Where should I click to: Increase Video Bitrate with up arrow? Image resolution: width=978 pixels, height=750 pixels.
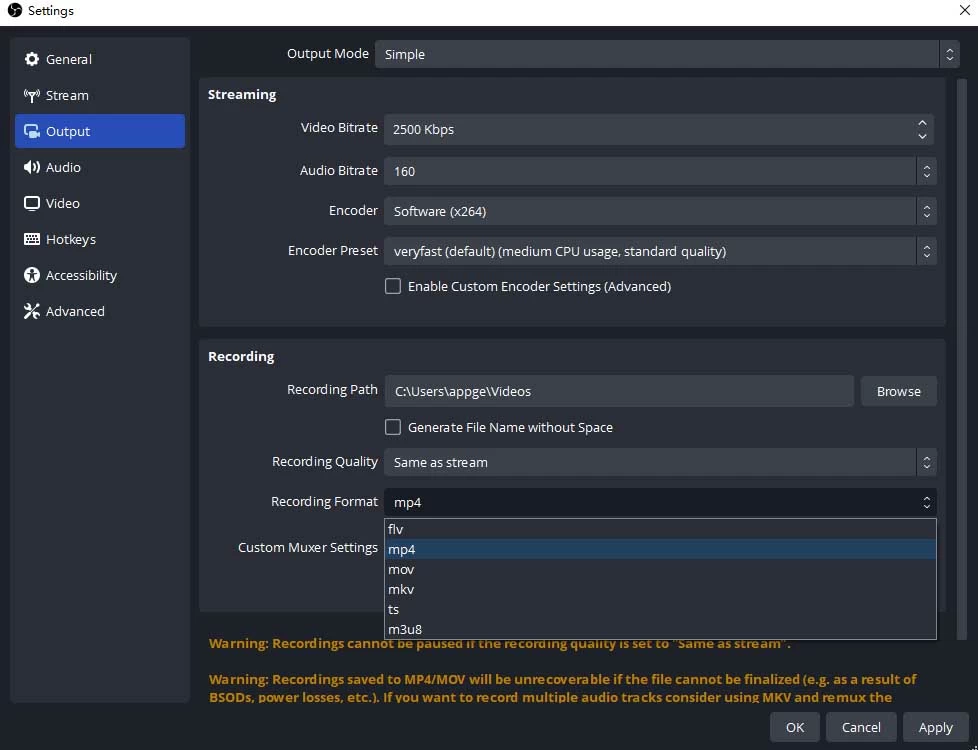click(x=922, y=123)
